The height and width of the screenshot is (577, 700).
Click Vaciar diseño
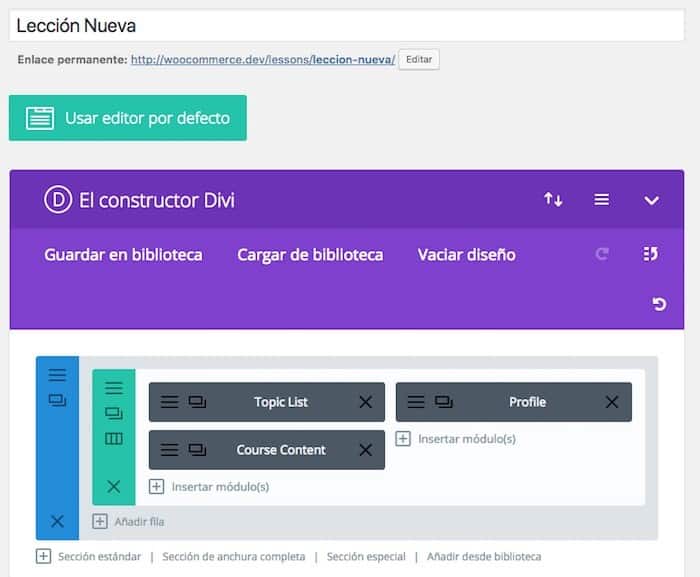467,255
